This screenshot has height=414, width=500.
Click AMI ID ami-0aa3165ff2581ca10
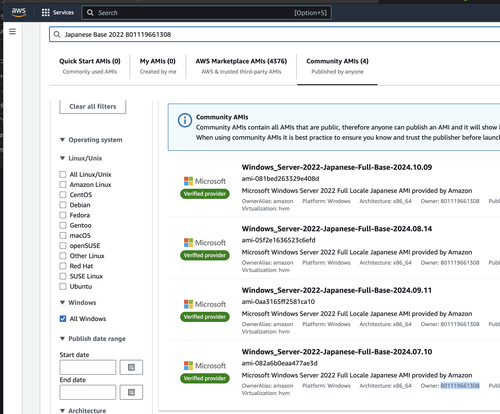(278, 302)
